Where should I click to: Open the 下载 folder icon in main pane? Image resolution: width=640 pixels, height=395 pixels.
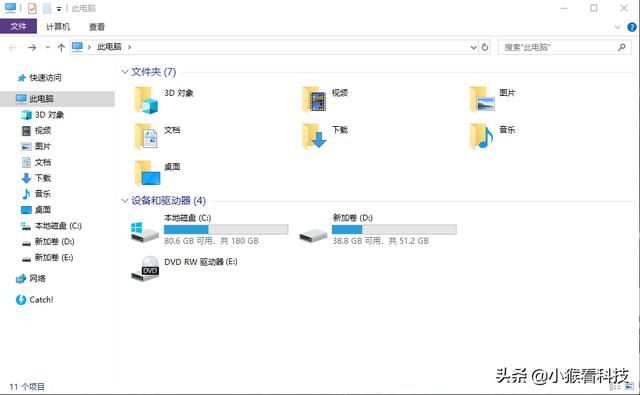[x=314, y=136]
